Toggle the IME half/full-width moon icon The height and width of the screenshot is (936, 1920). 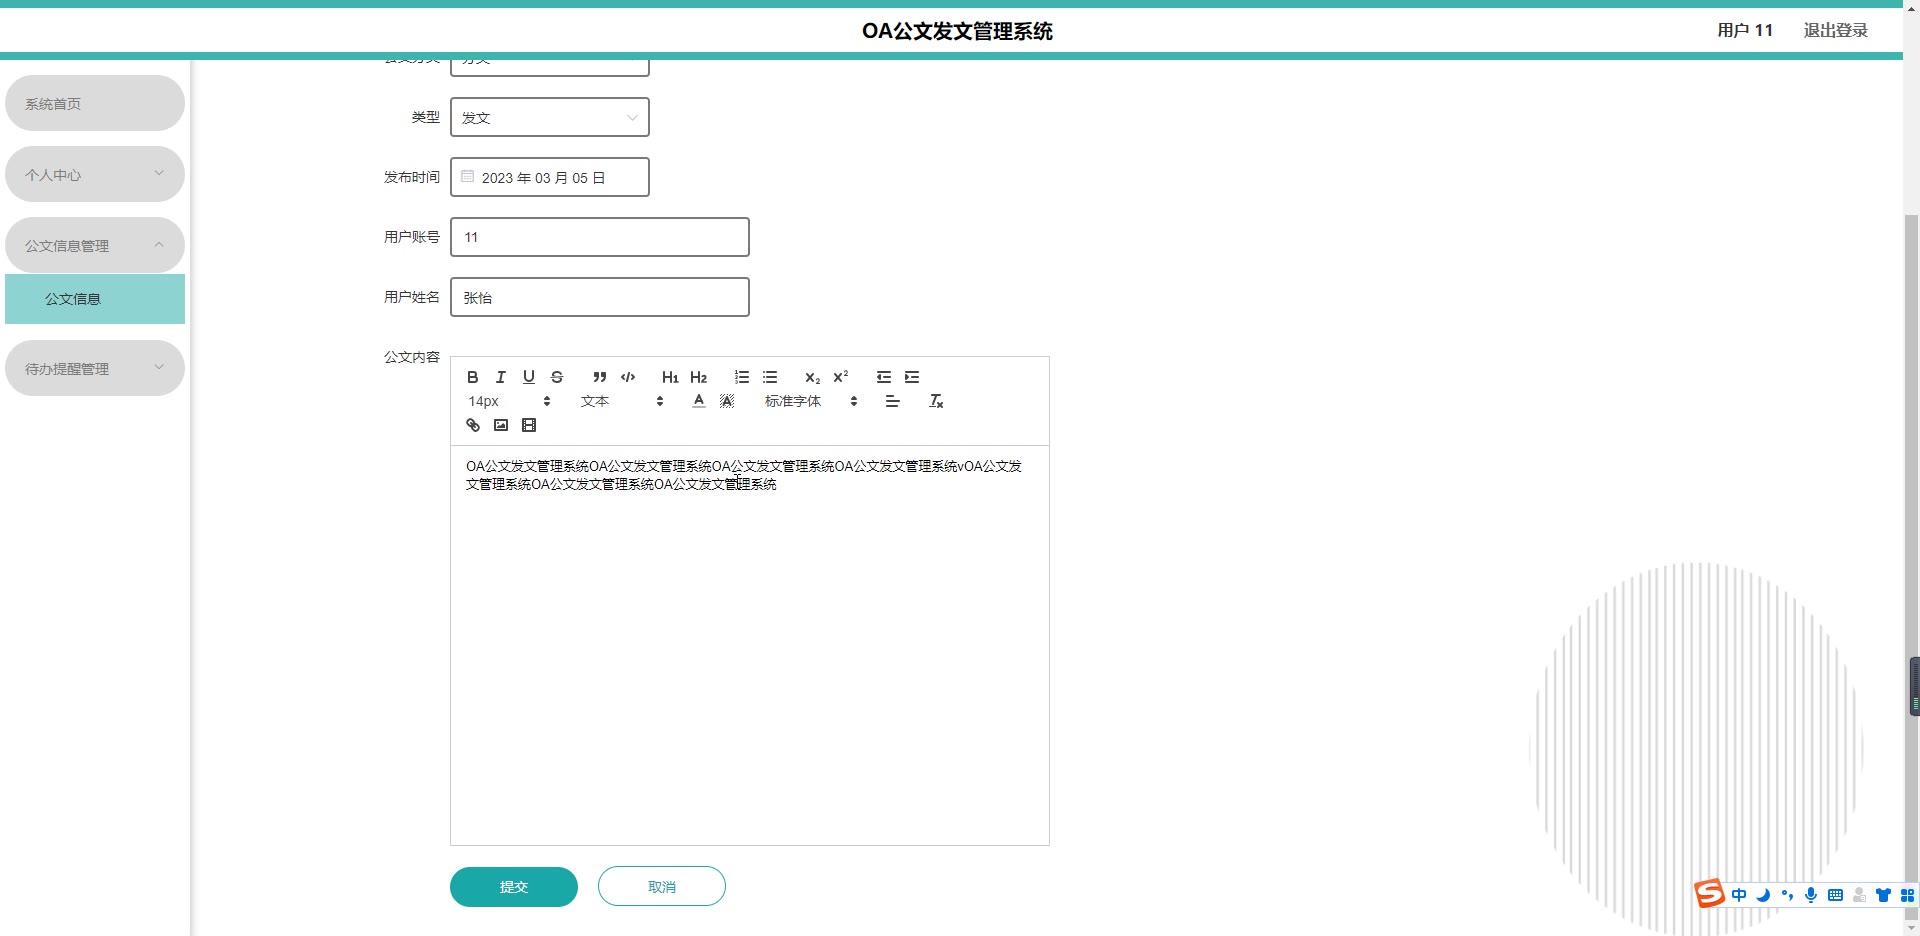click(1763, 895)
